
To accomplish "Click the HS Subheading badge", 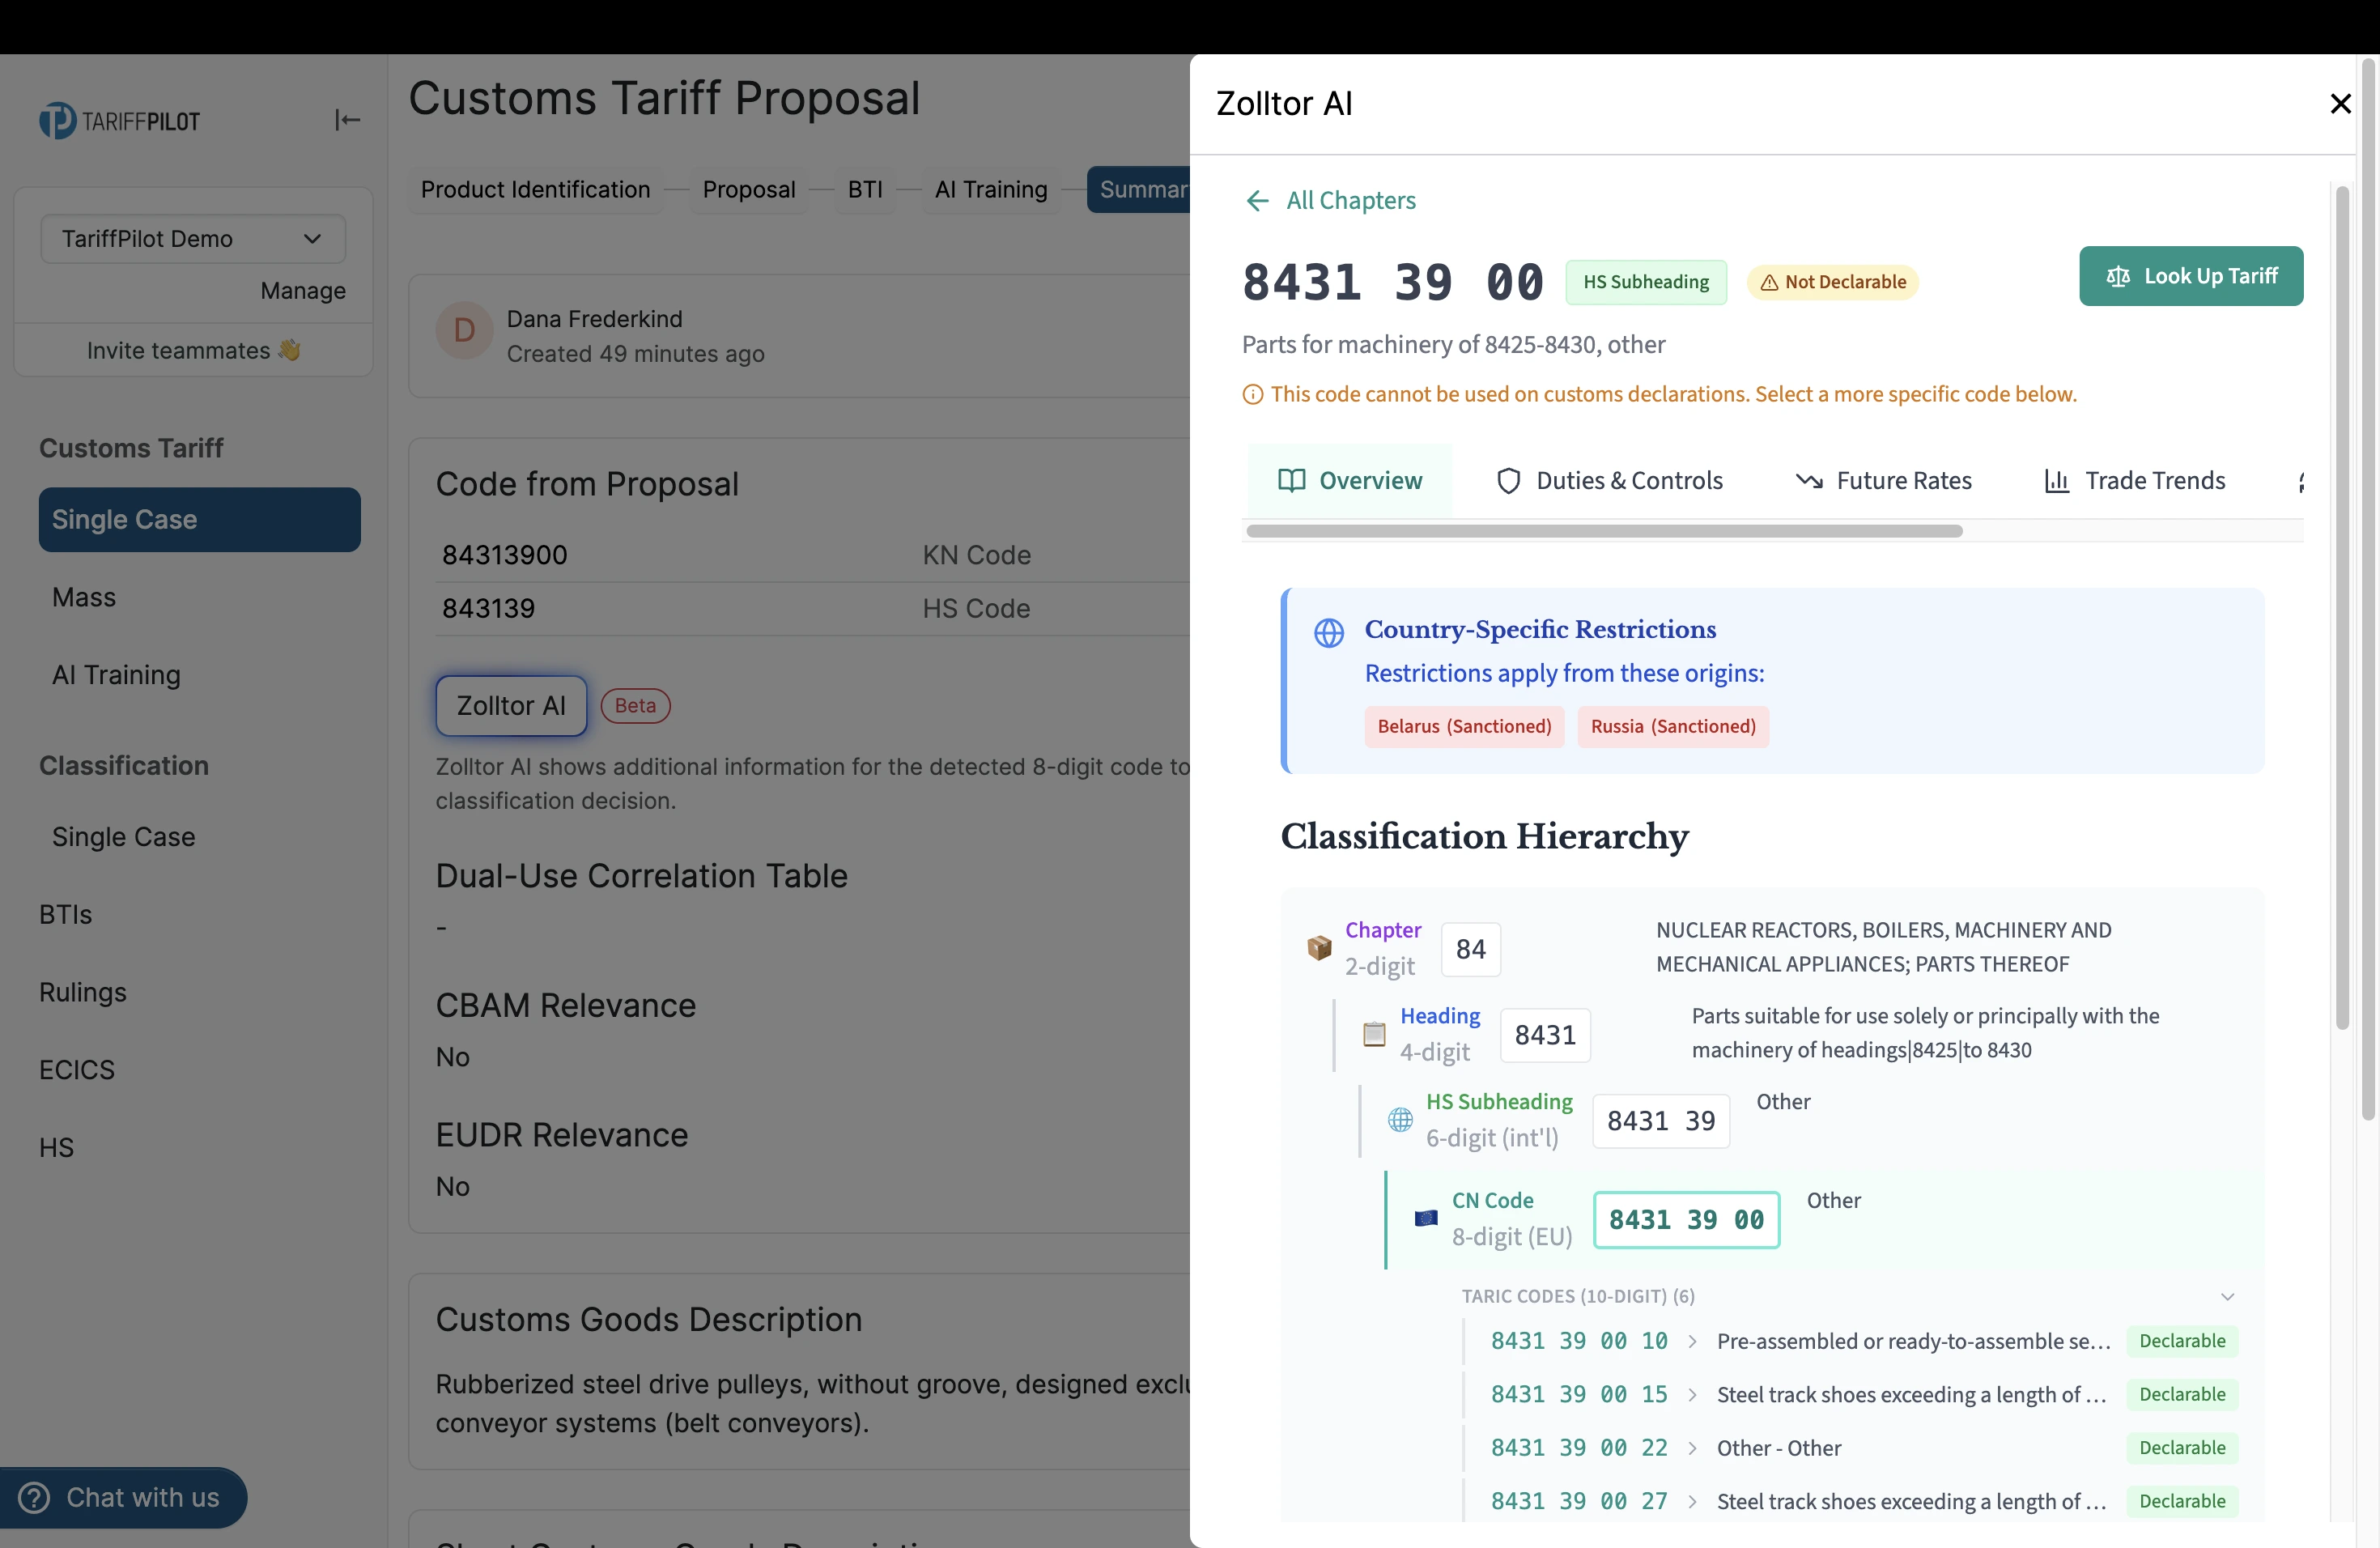I will coord(1646,282).
